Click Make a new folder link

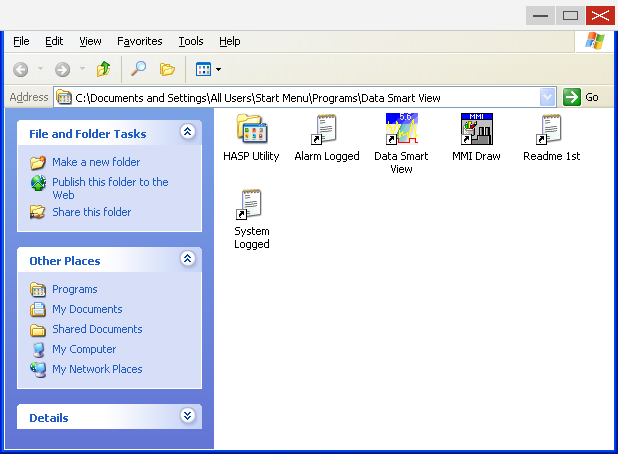96,162
